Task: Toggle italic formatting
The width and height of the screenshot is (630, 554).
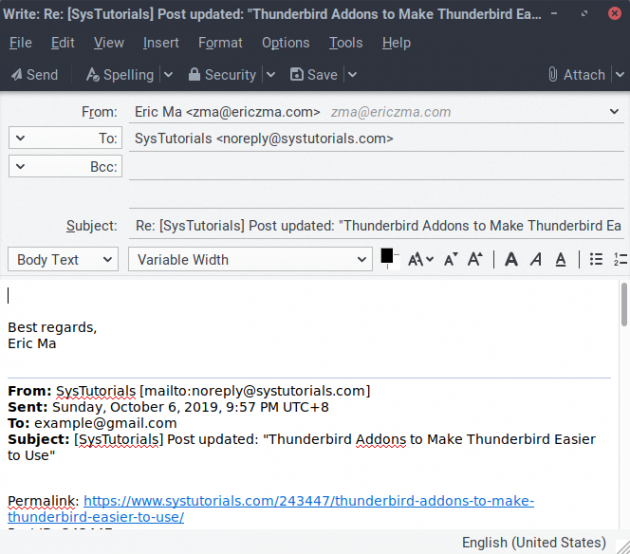Action: 536,260
